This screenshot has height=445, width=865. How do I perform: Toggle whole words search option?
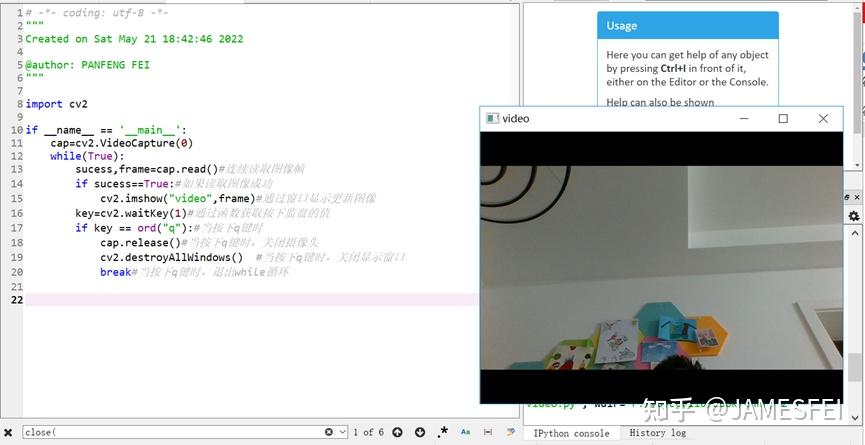488,432
